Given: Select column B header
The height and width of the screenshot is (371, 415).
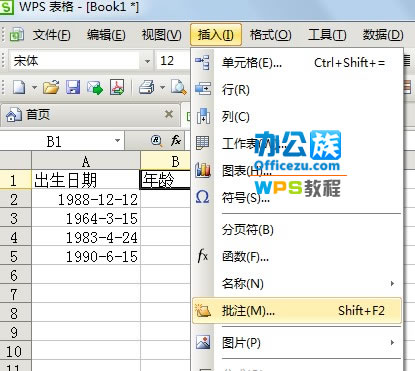Looking at the screenshot, I should click(x=166, y=161).
